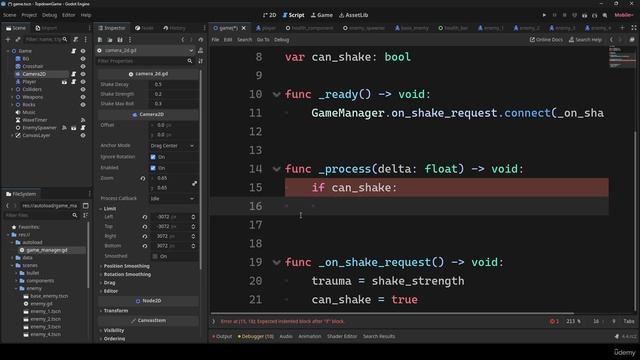Image resolution: width=640 pixels, height=360 pixels.
Task: Hide the CanvasLayer node
Action: pos(83,136)
